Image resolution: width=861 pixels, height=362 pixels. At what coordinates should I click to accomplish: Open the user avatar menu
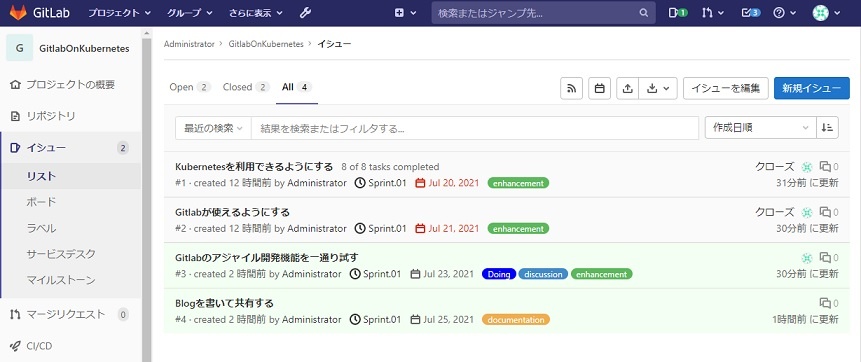click(x=826, y=13)
